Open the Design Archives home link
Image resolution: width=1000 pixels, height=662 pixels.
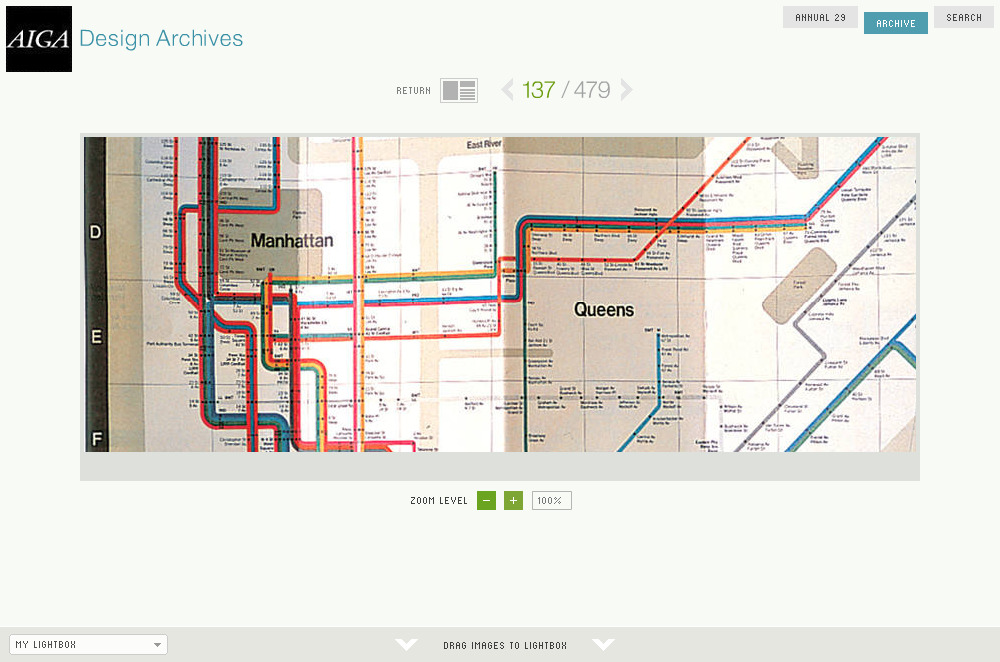(161, 39)
